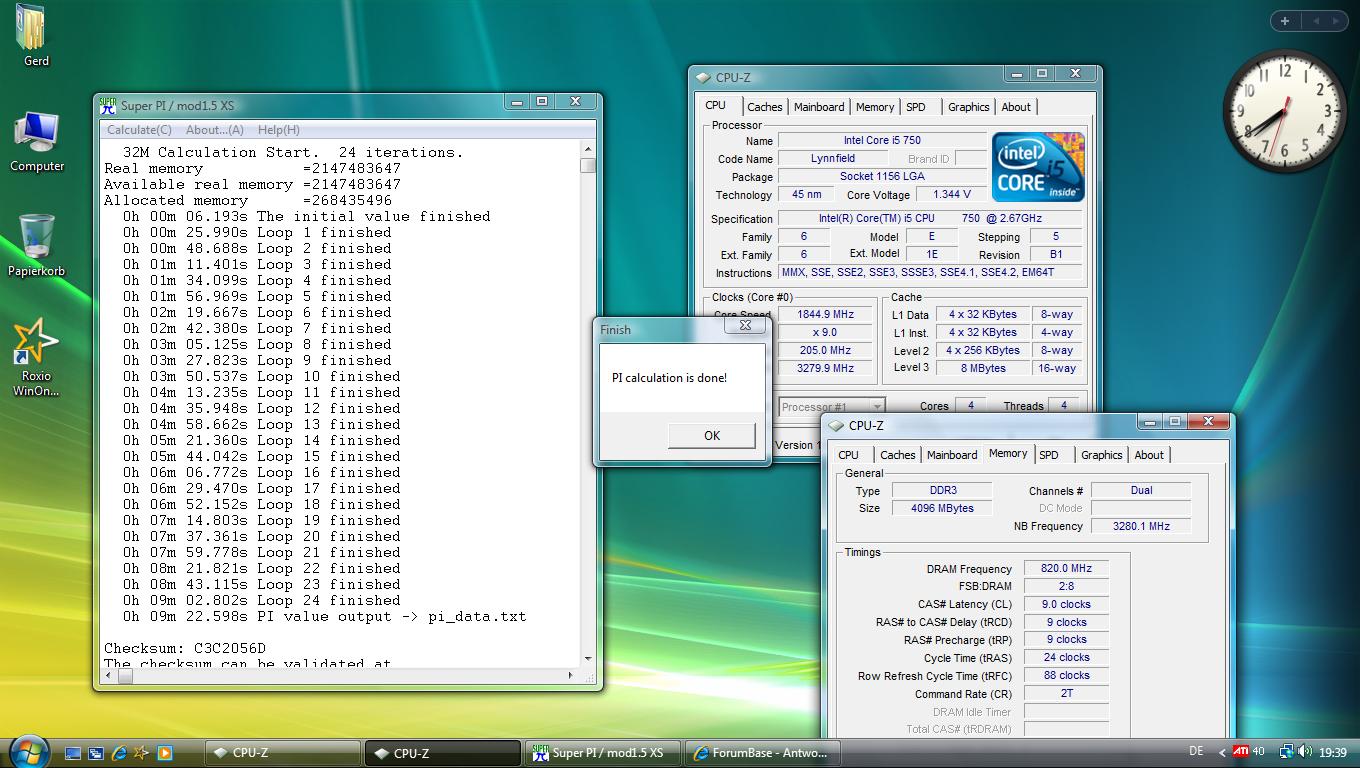Open the Computer desktop icon
Image resolution: width=1360 pixels, height=768 pixels.
(37, 135)
